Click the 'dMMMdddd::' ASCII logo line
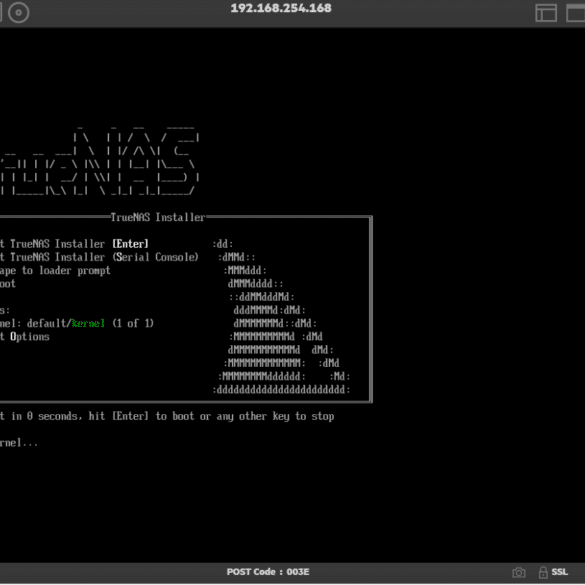This screenshot has width=585, height=585. click(x=255, y=284)
